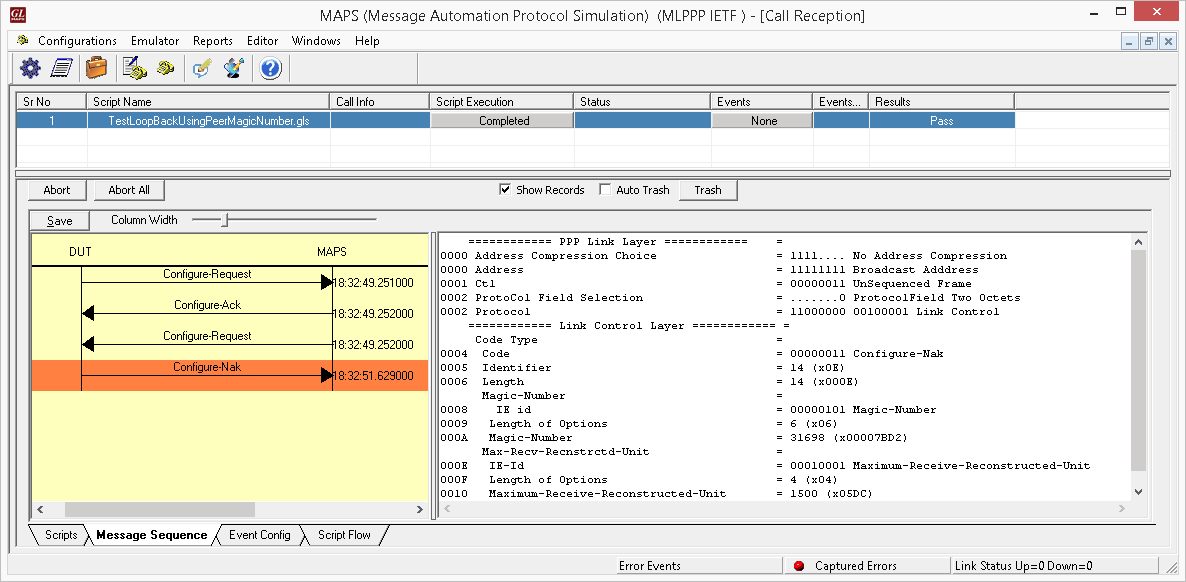This screenshot has height=582, width=1186.
Task: Open the Help menu
Action: (x=367, y=41)
